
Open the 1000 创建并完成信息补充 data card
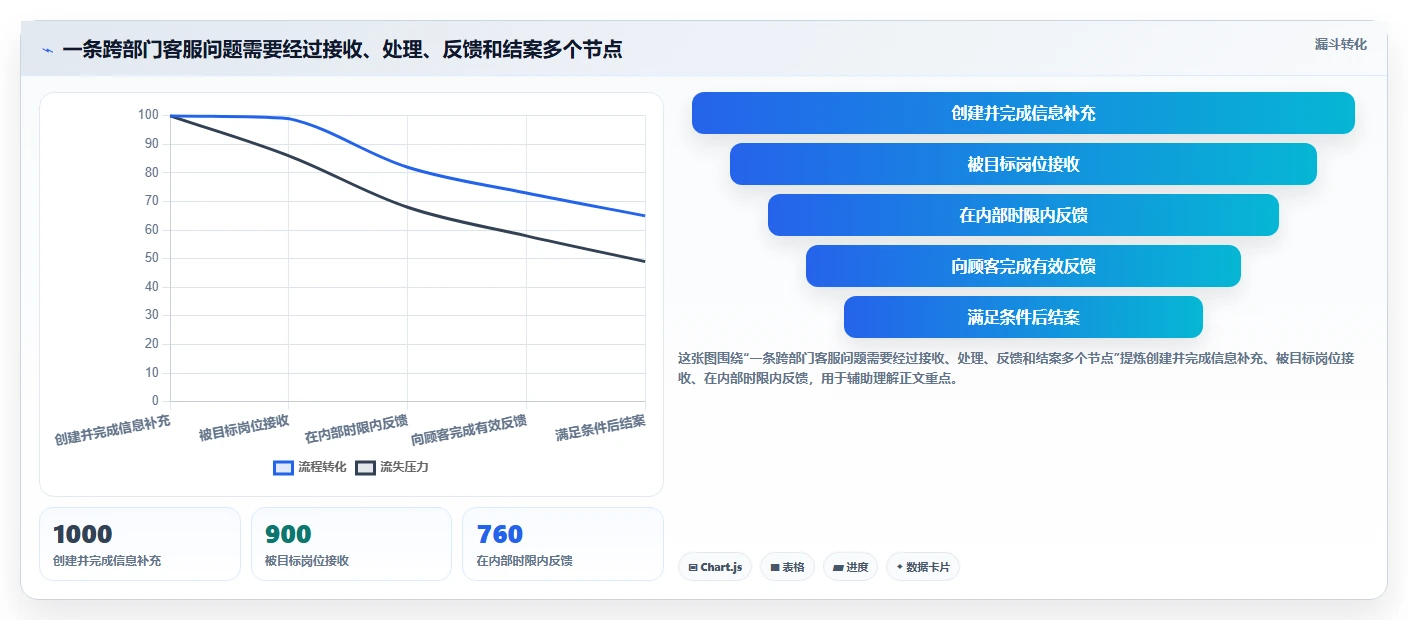click(x=140, y=544)
